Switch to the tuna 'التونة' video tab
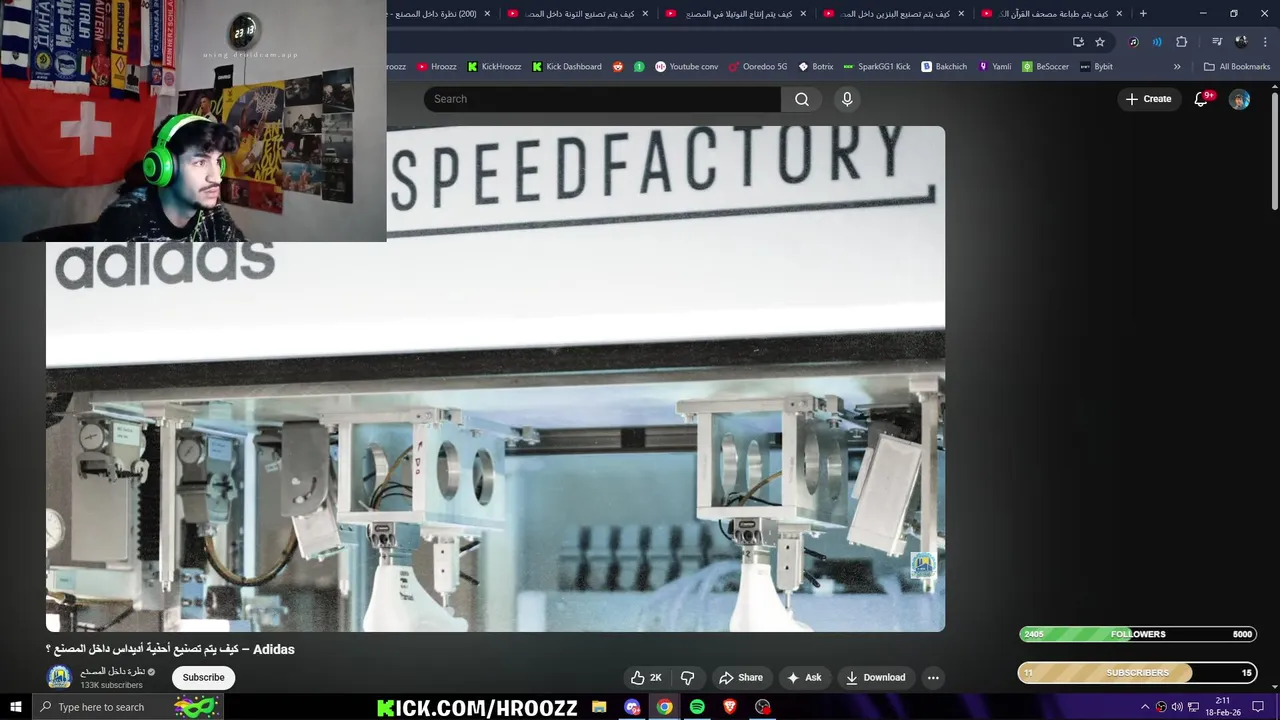The width and height of the screenshot is (1280, 720). point(578,14)
